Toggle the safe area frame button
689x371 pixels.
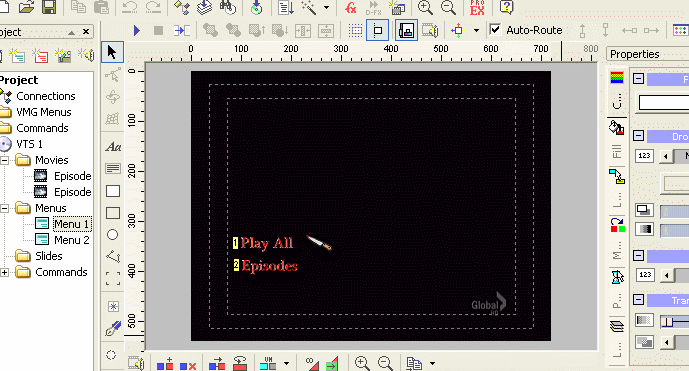click(x=377, y=30)
